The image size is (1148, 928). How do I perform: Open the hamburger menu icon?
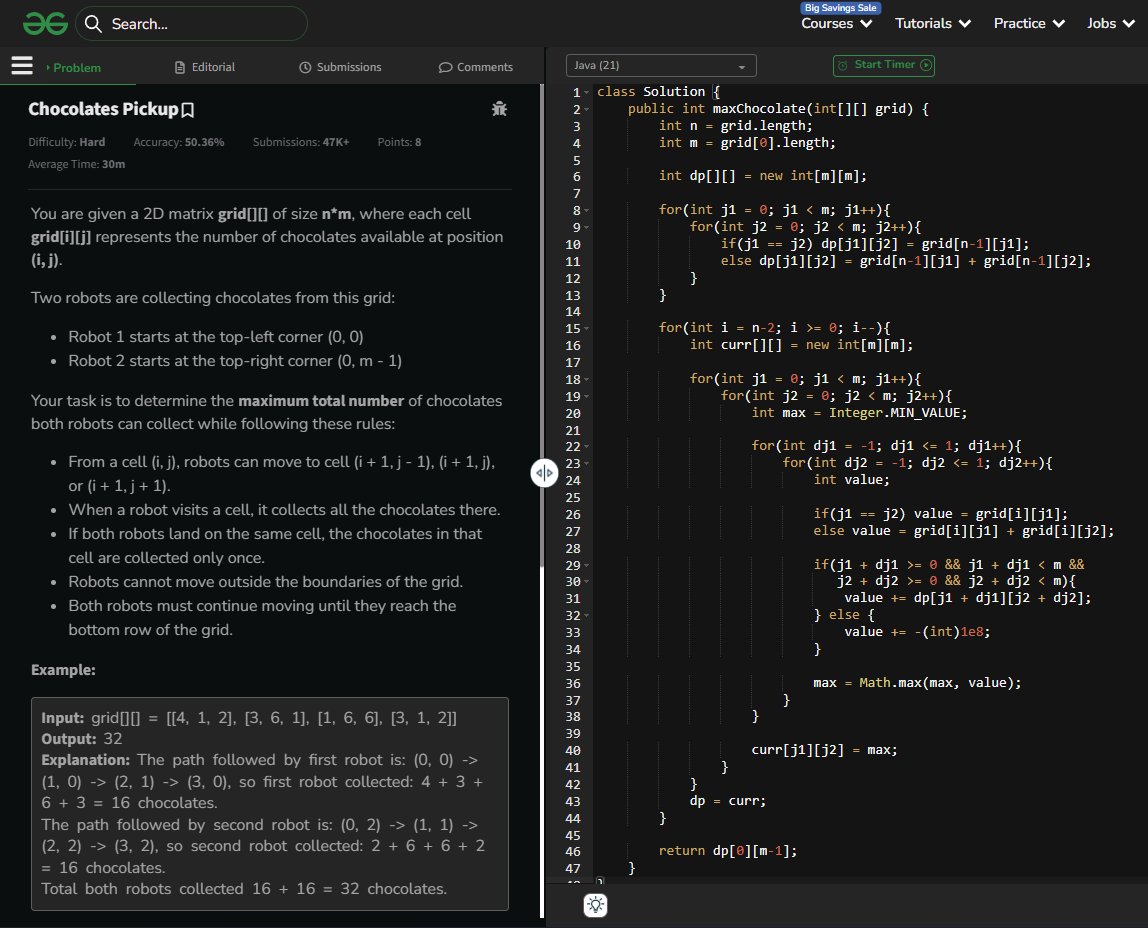pos(22,66)
